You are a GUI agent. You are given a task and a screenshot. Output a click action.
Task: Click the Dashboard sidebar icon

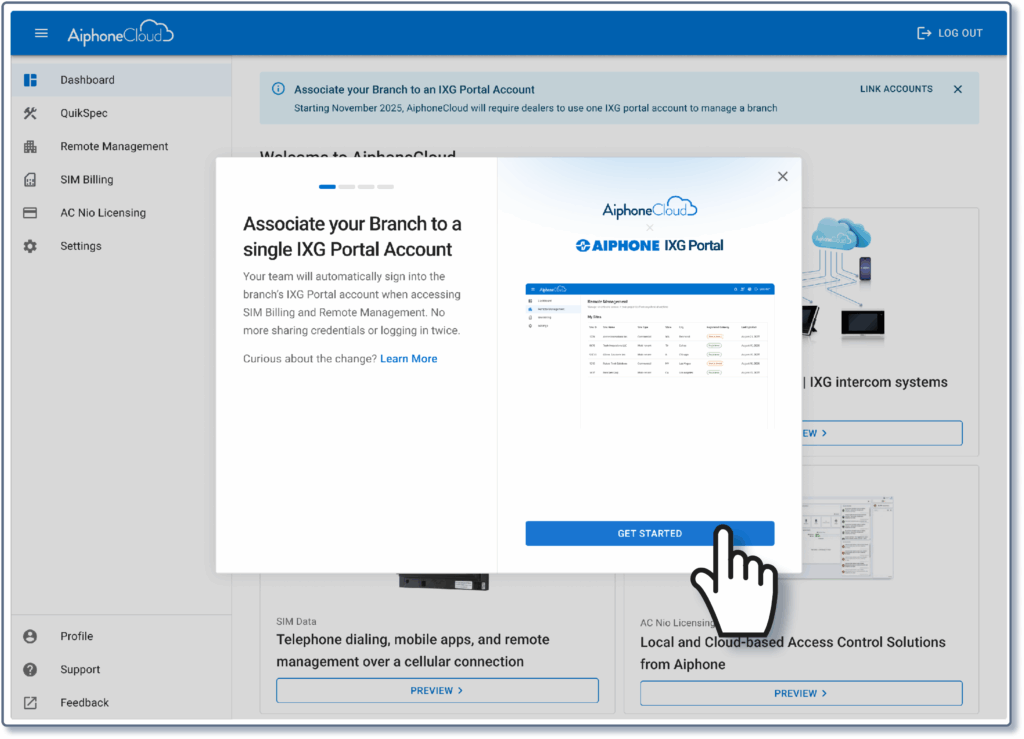point(30,80)
